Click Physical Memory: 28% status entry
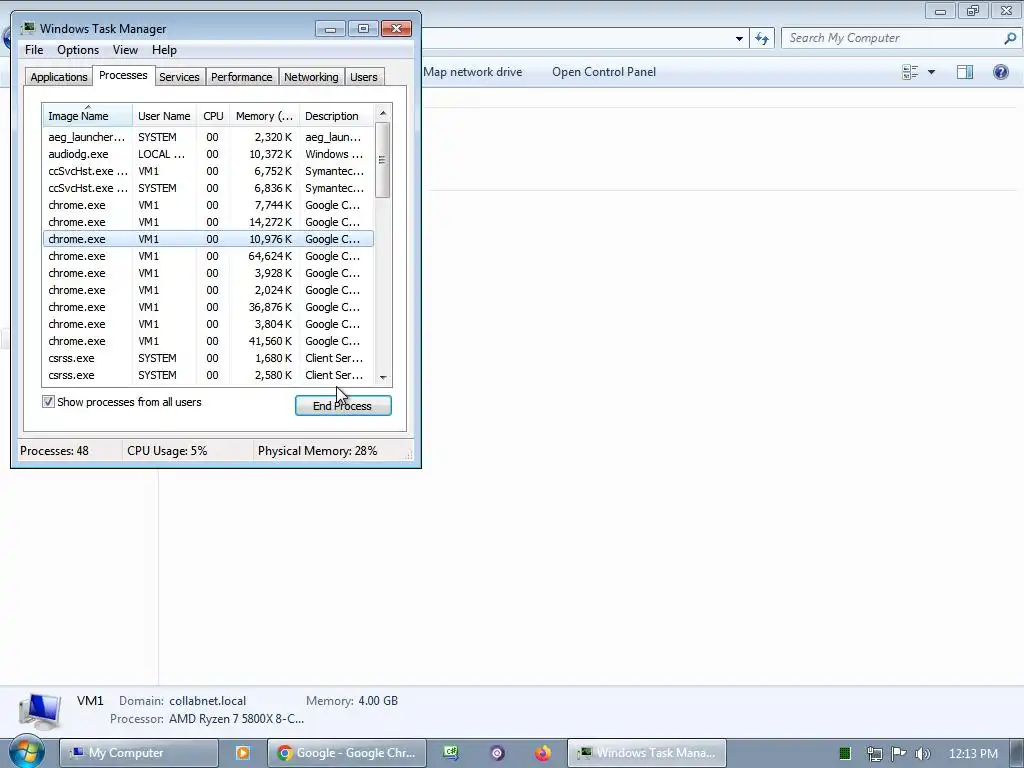Viewport: 1024px width, 768px height. (x=317, y=451)
